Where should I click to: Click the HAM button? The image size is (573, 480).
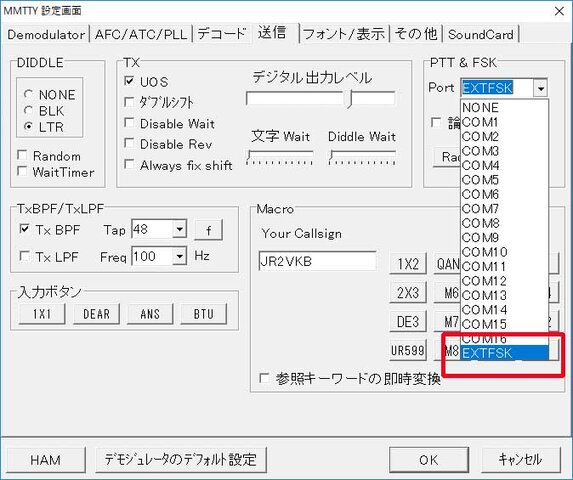45,460
